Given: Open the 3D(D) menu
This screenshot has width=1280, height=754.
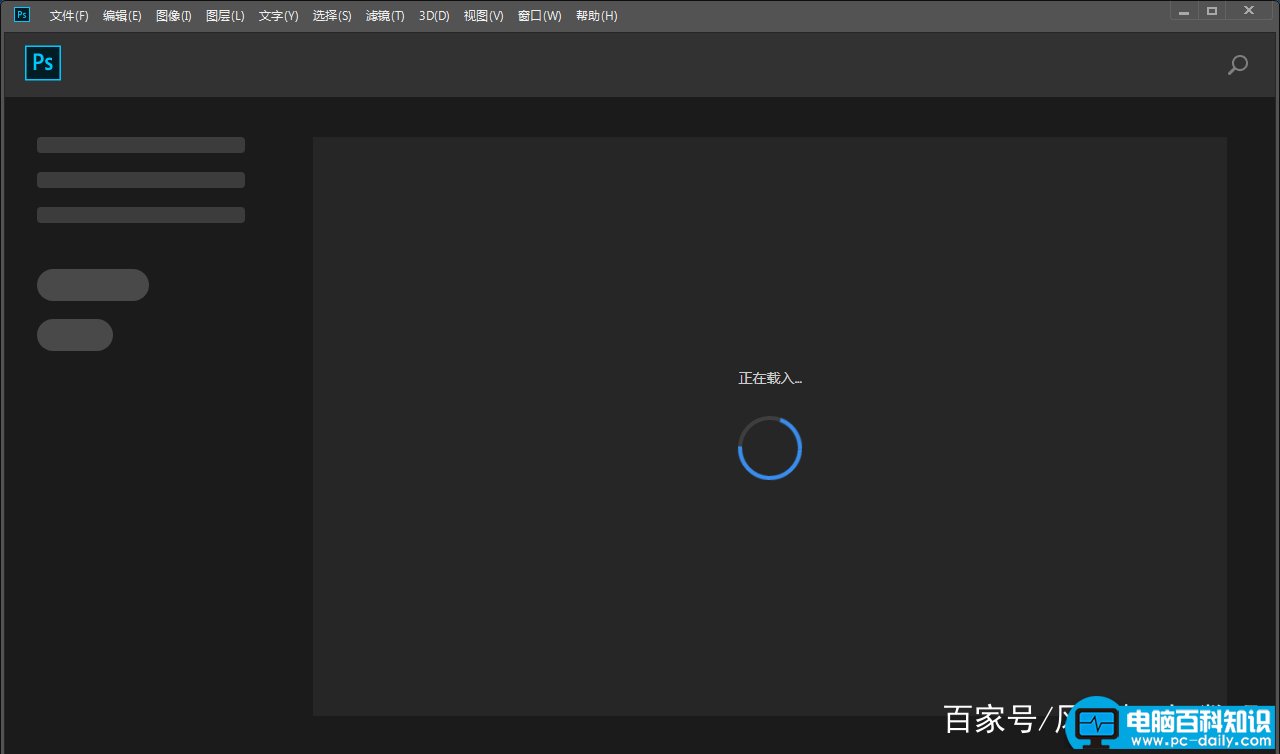Looking at the screenshot, I should click(x=434, y=16).
